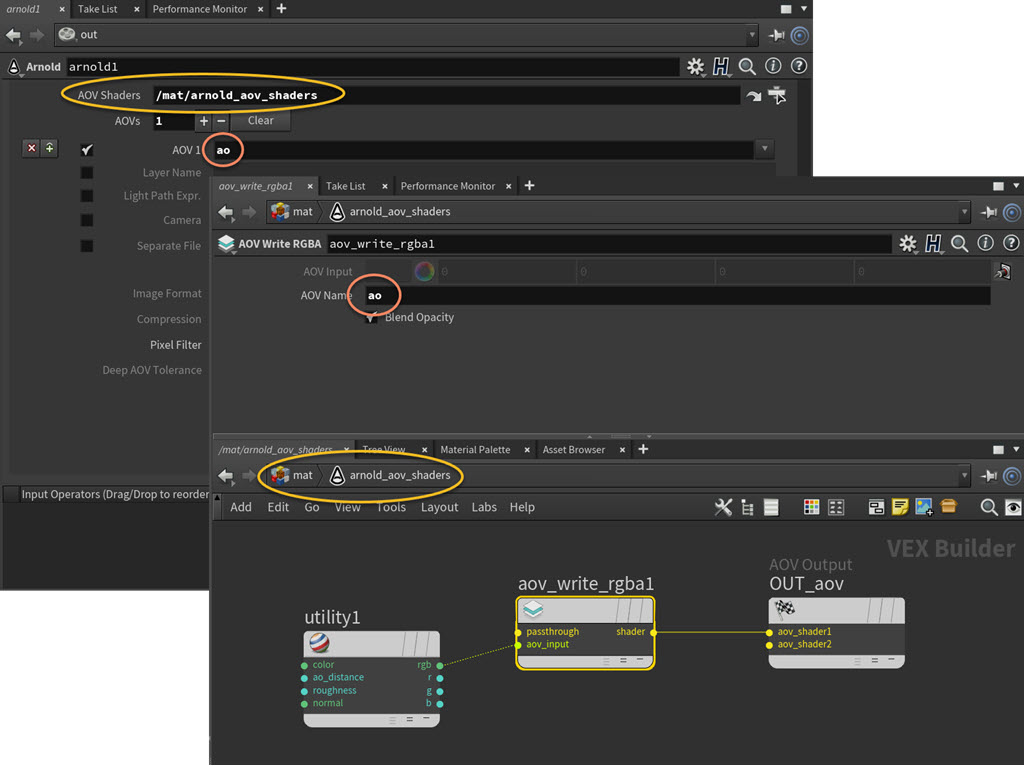The width and height of the screenshot is (1024, 766).
Task: Search parameters in the AOV Write RGBA pane
Action: [959, 244]
